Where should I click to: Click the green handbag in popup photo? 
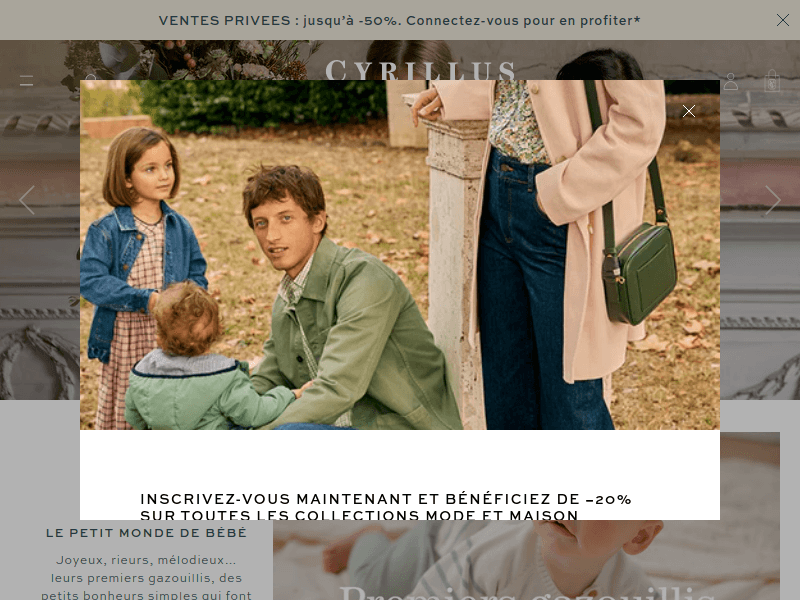(639, 273)
